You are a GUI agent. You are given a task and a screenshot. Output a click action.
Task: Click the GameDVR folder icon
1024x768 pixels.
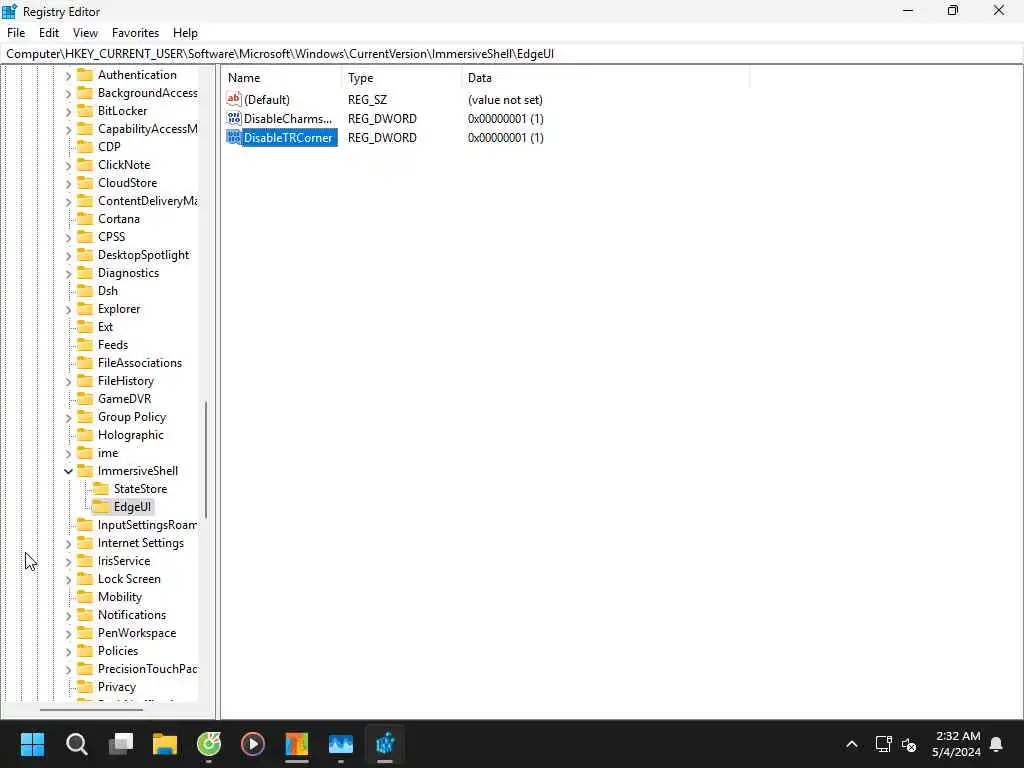click(85, 398)
